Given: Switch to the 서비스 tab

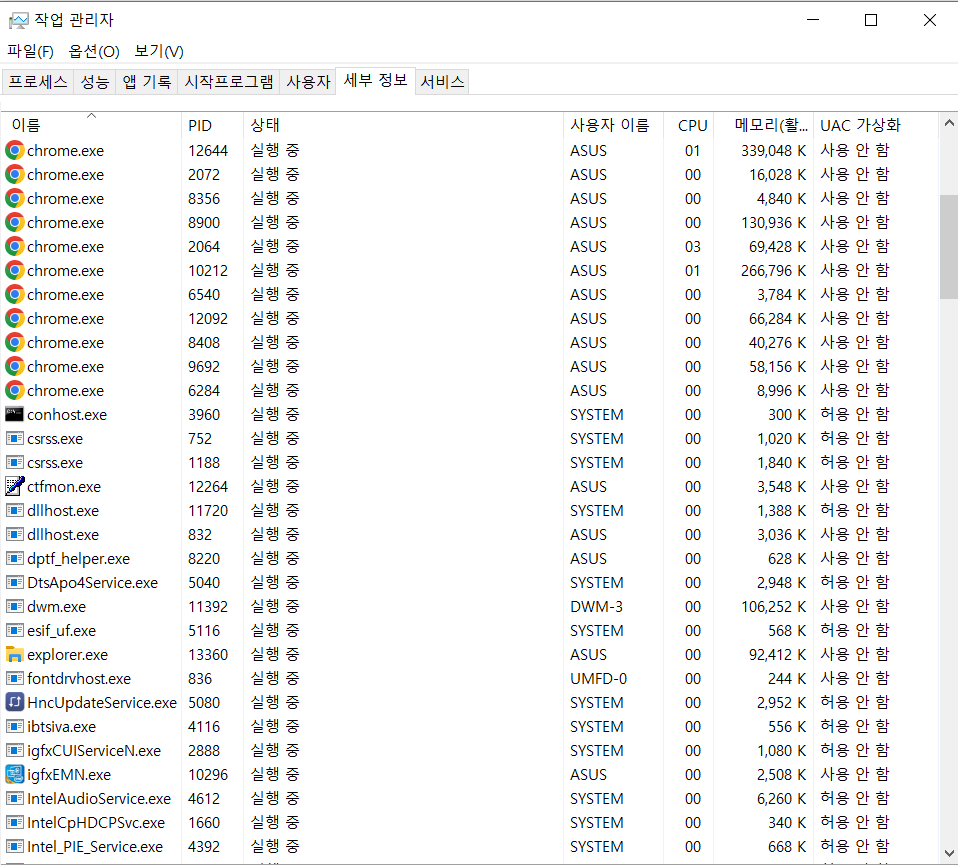Looking at the screenshot, I should coord(442,82).
